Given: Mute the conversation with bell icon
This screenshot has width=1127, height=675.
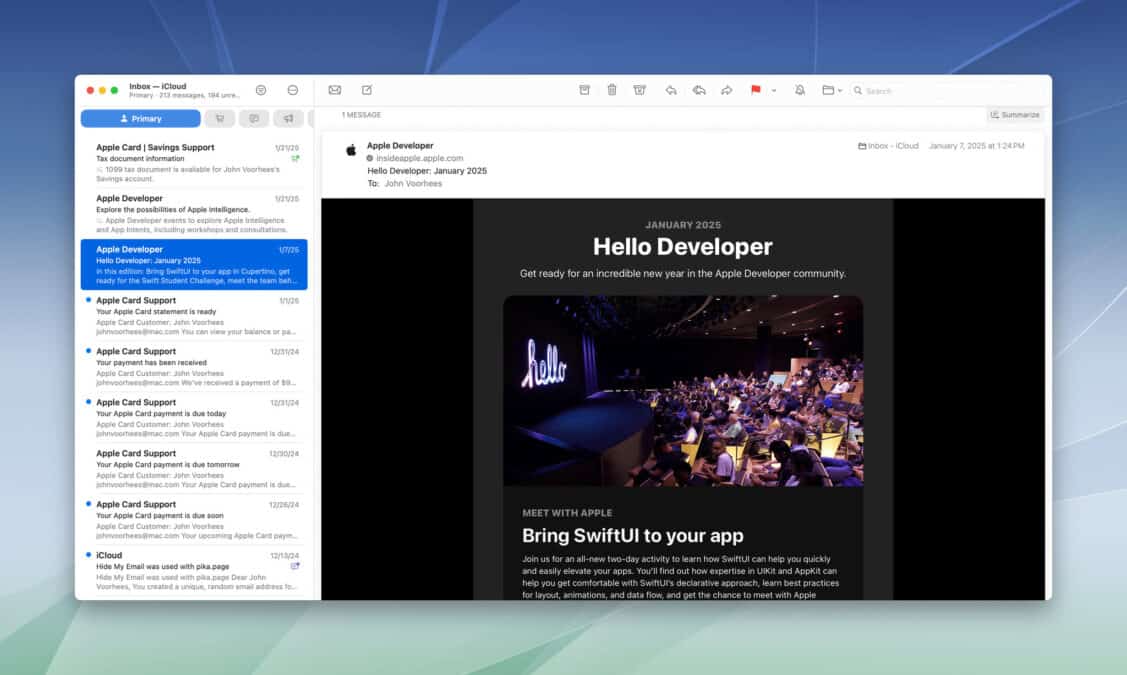Looking at the screenshot, I should (800, 90).
